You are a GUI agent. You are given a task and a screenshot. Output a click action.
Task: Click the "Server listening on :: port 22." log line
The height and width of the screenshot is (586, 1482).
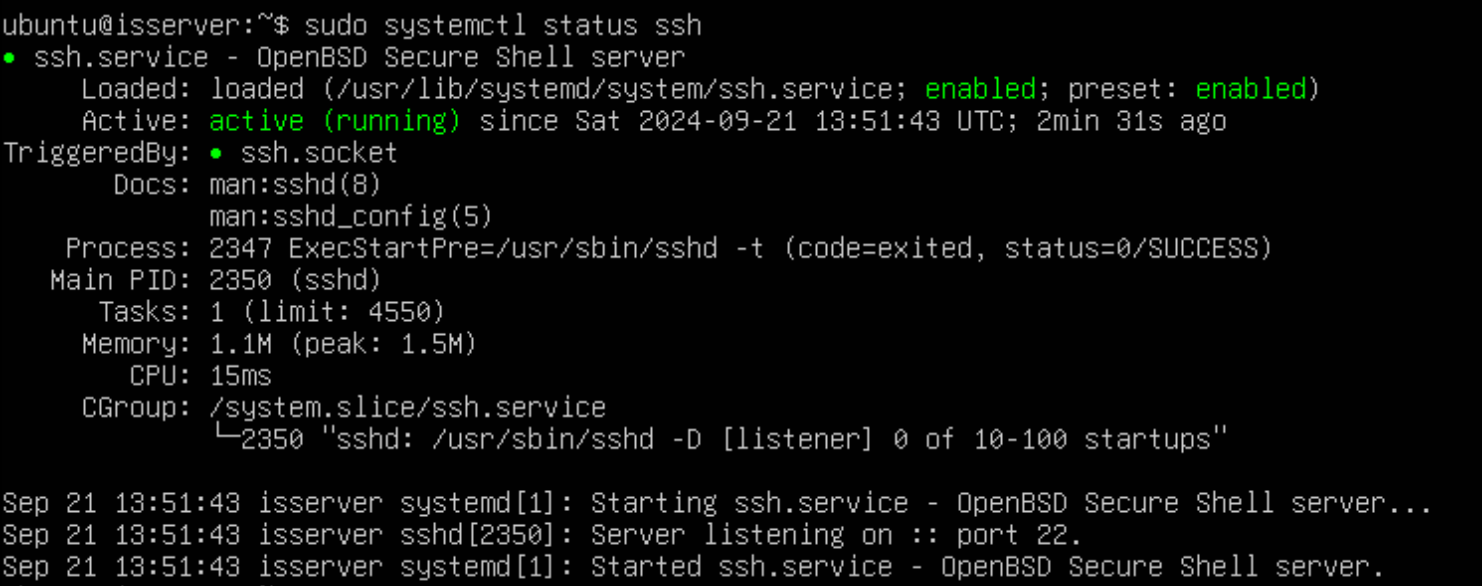click(x=836, y=535)
